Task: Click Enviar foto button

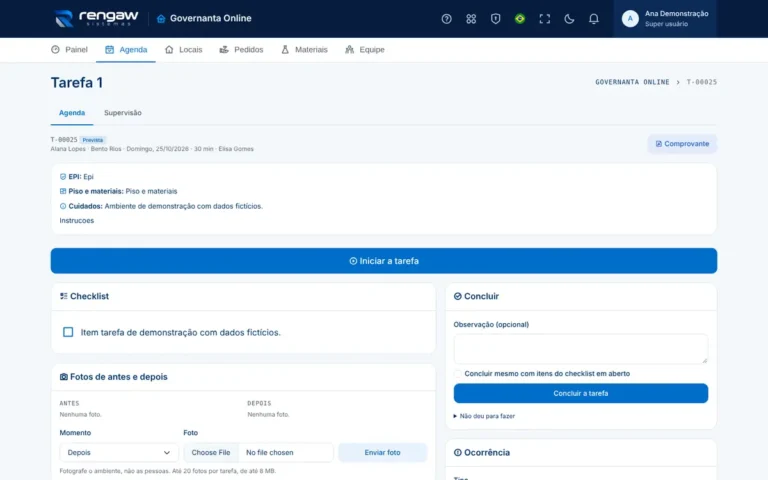Action: 382,453
